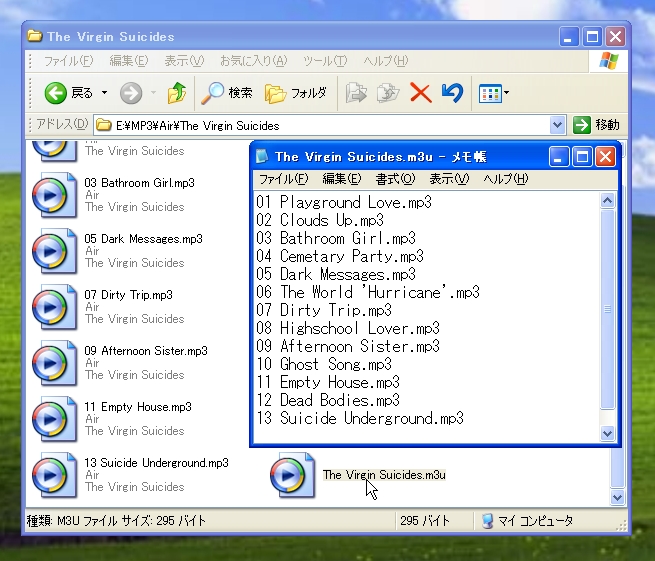Minimize the Notepad window
The image size is (655, 561).
[559, 157]
